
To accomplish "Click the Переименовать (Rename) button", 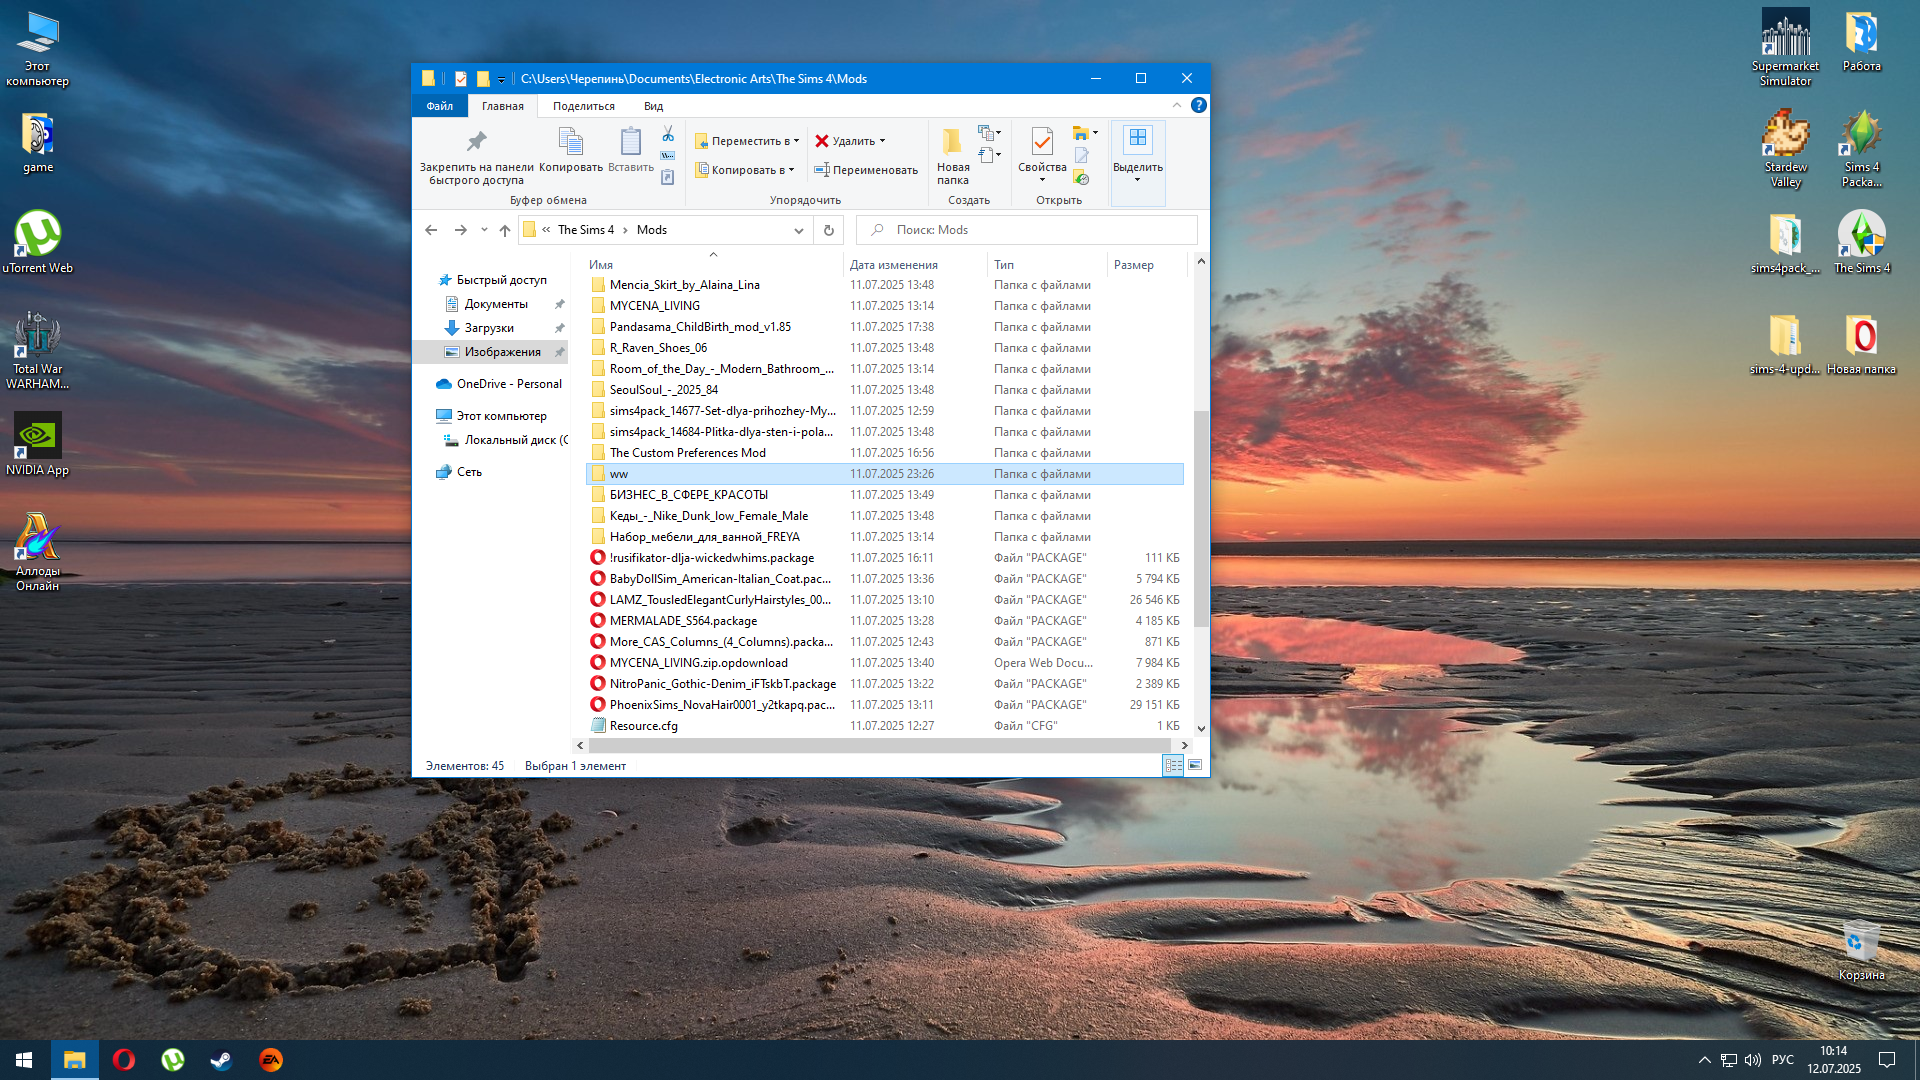I will (866, 170).
